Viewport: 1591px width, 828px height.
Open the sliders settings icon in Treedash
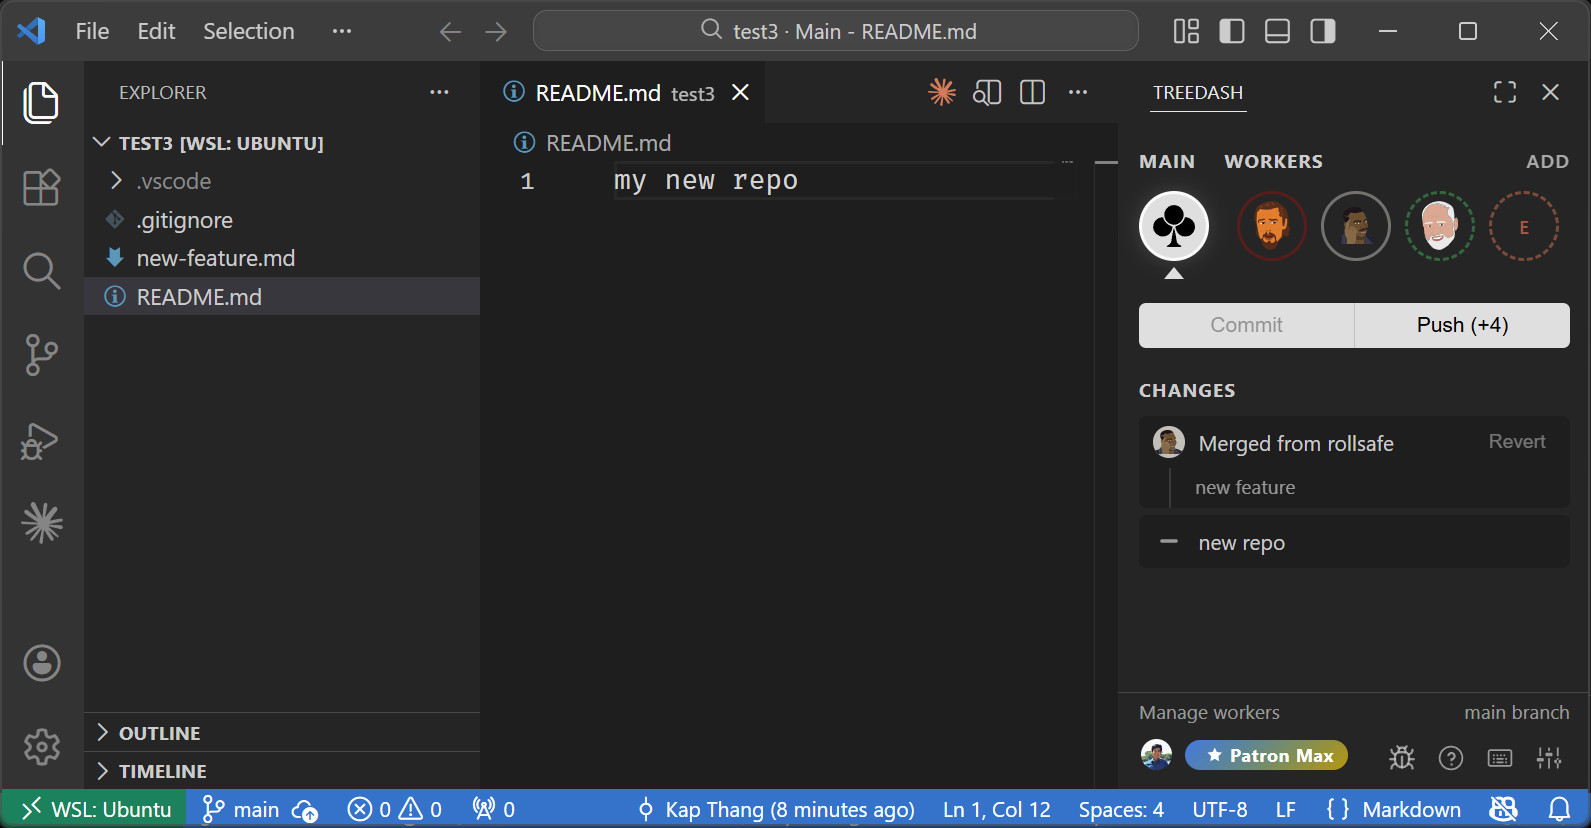pos(1549,758)
